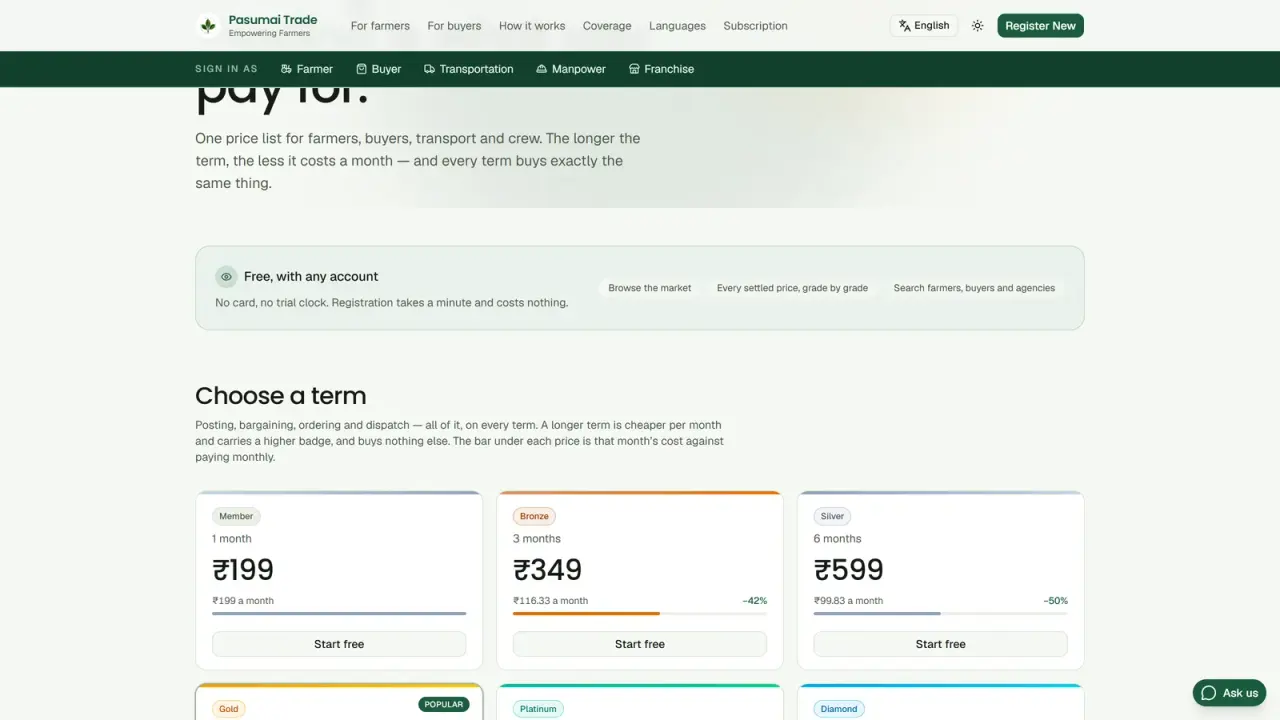Viewport: 1280px width, 720px height.
Task: Click the −42% discount label
Action: click(x=755, y=601)
